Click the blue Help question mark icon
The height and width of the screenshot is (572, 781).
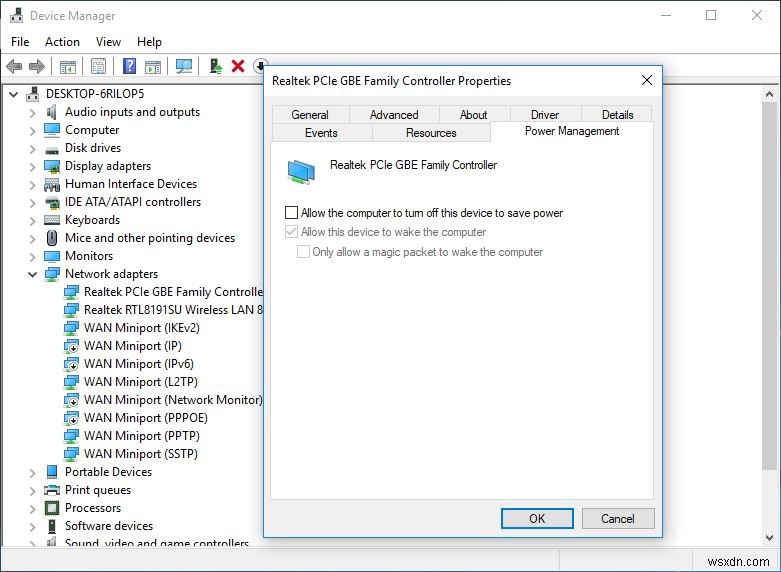pos(130,66)
